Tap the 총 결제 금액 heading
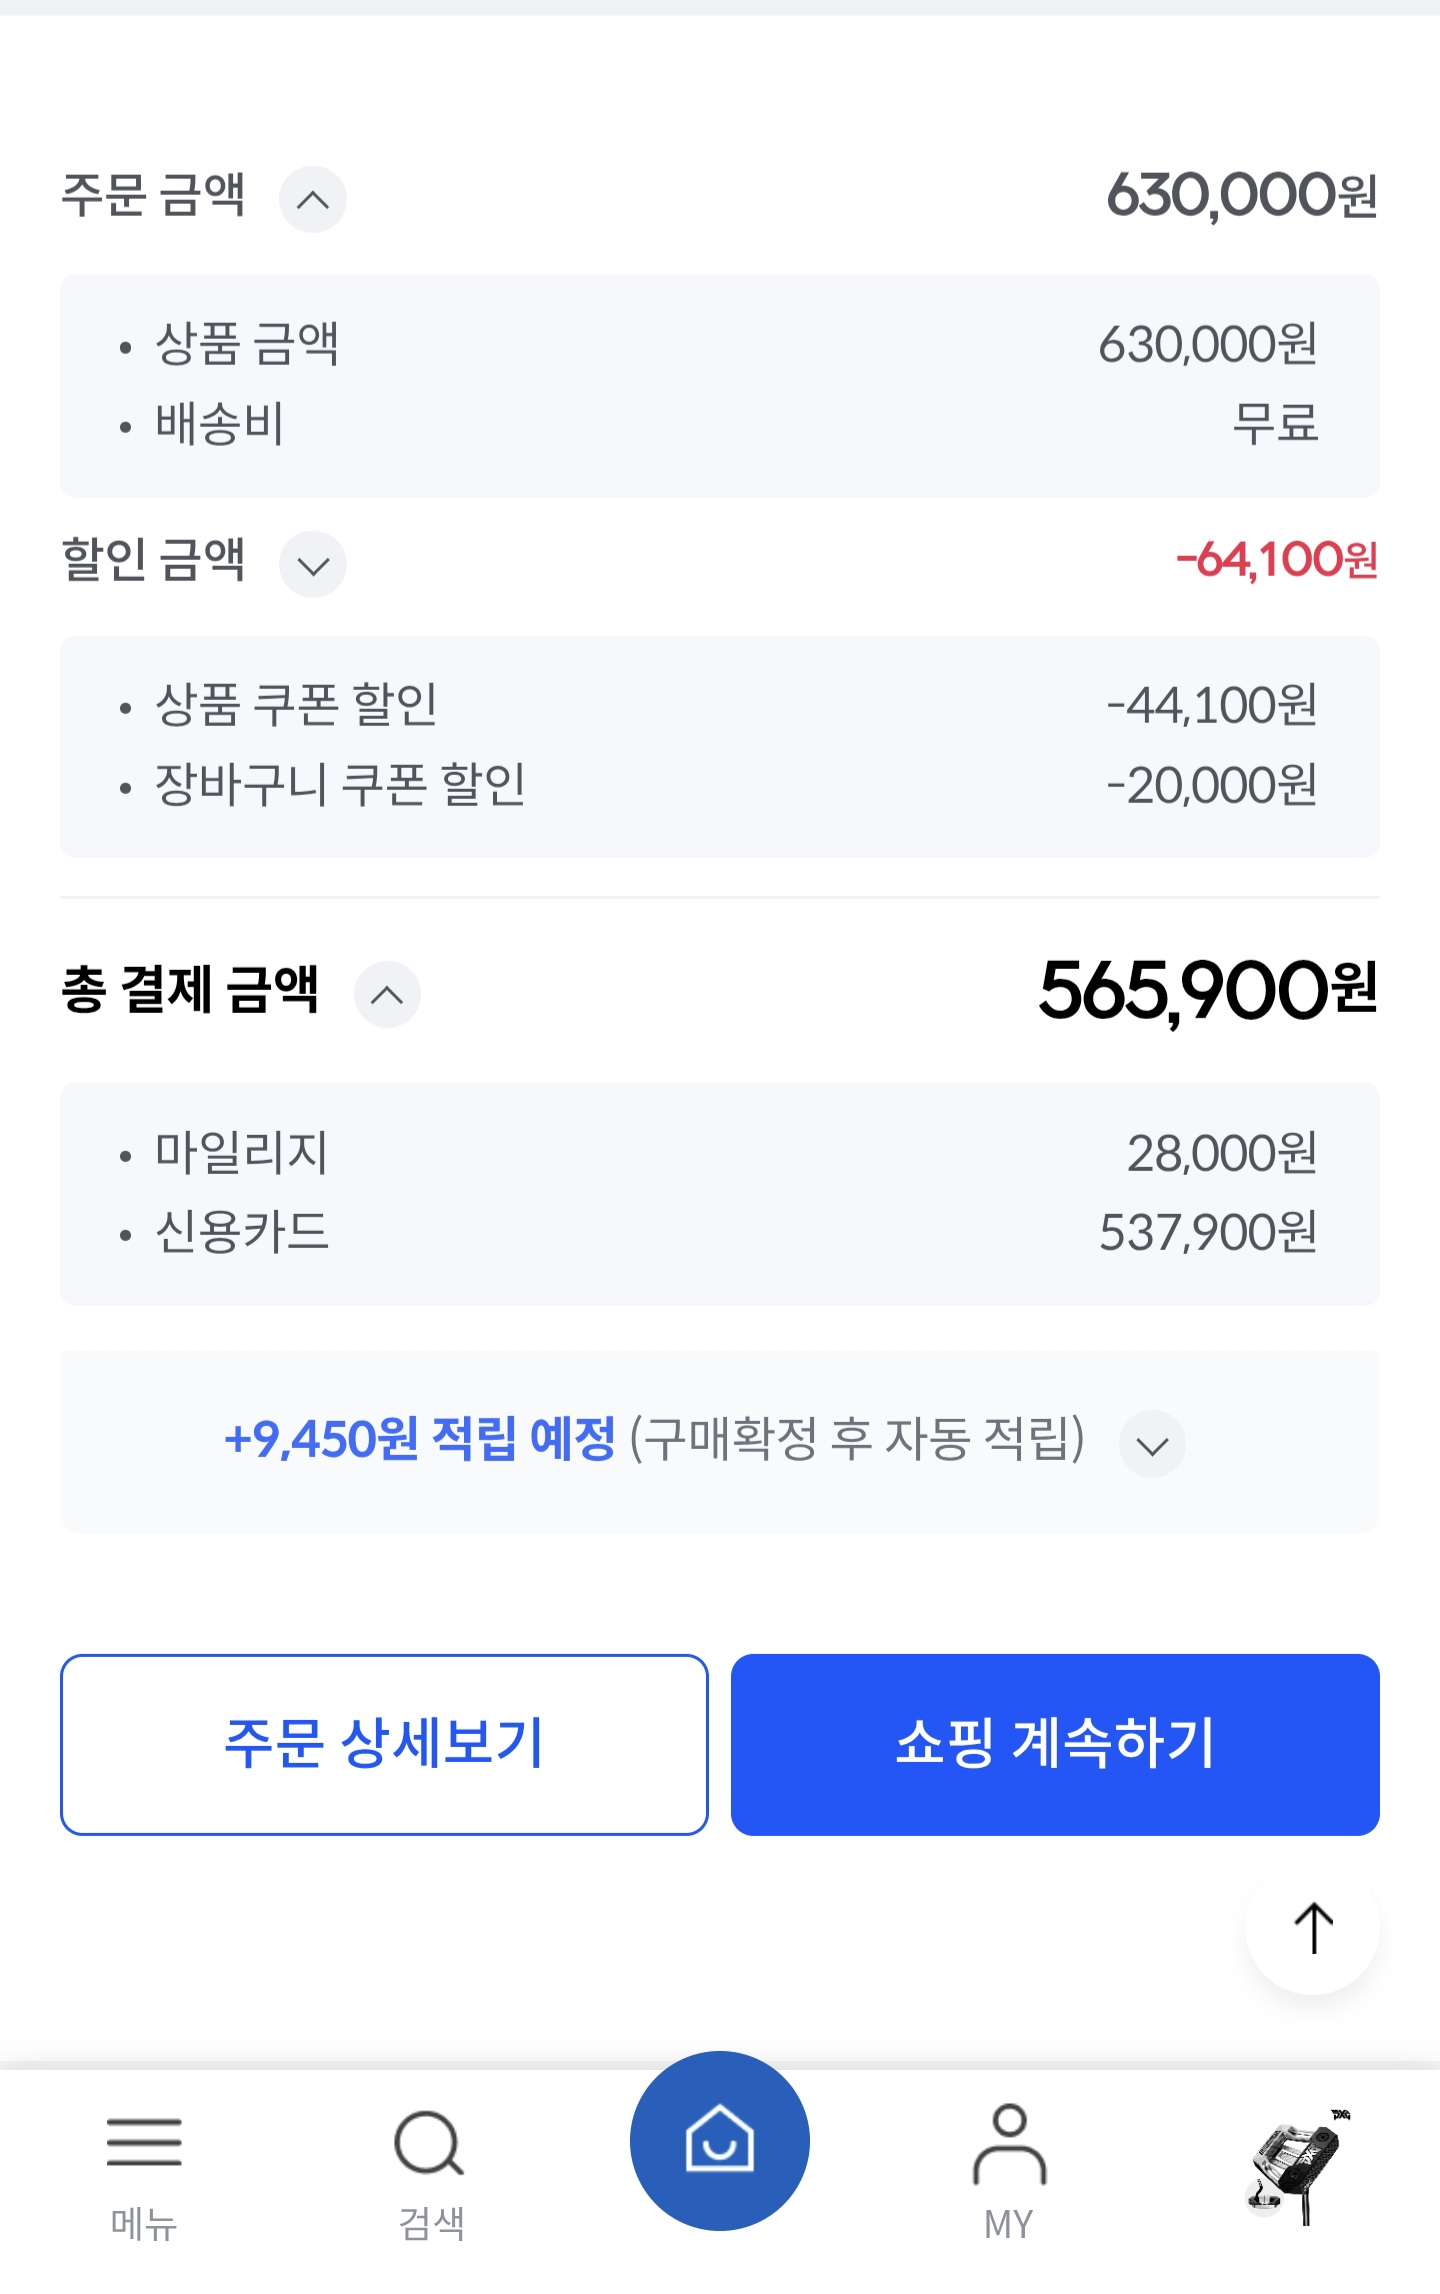Screen dimensions: 1440x2294 pos(190,990)
